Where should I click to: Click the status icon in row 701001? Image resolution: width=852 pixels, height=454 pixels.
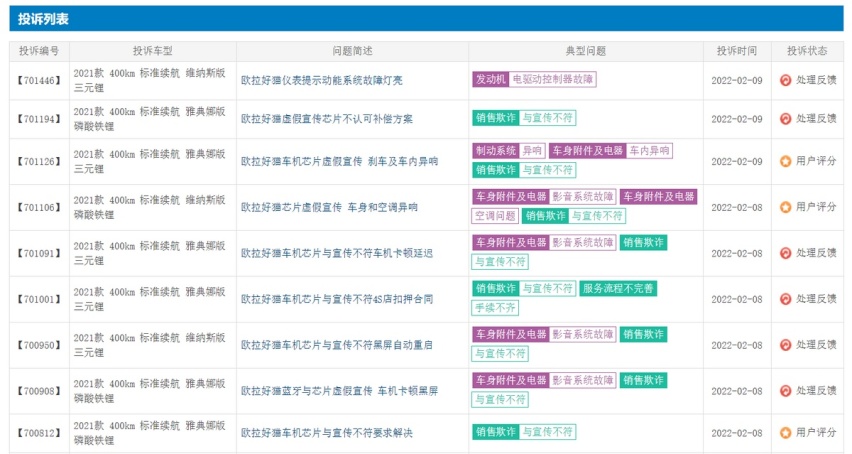coord(785,299)
